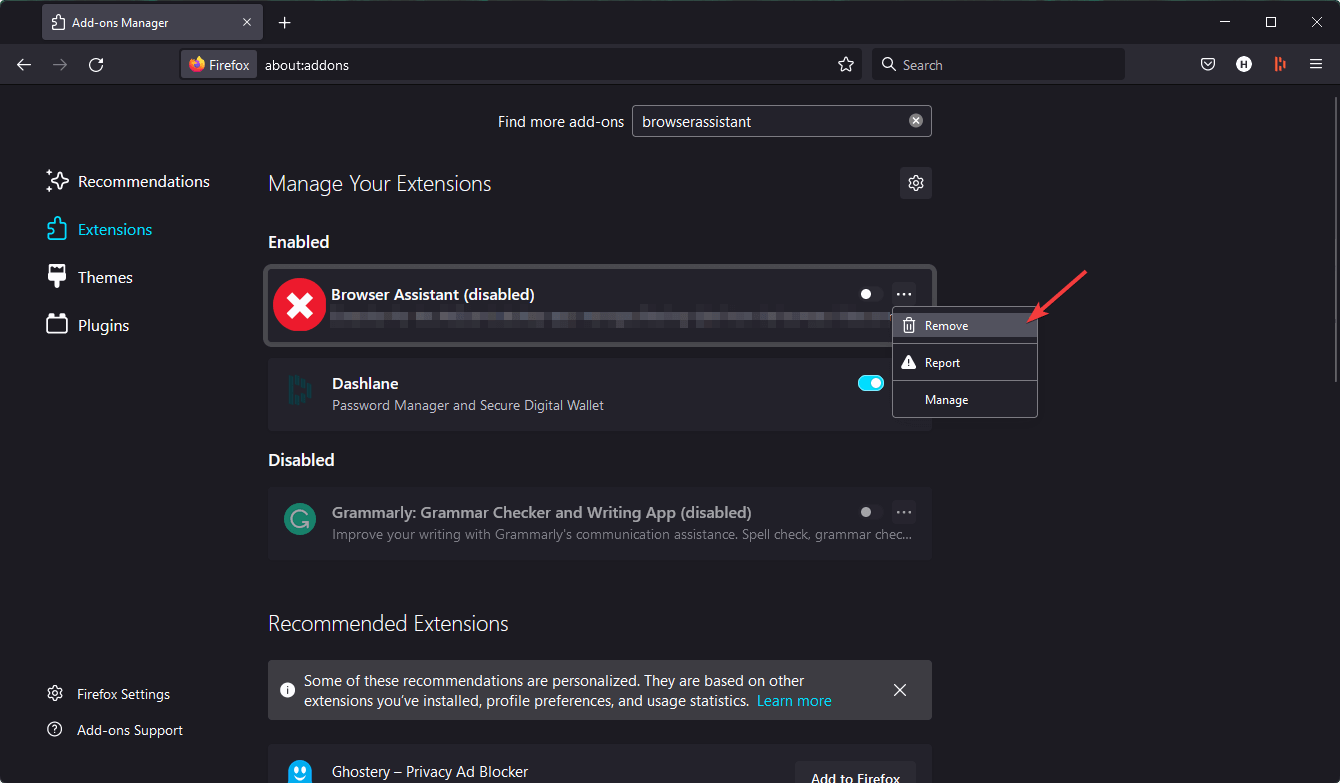Clear the add-ons search text
Viewport: 1340px width, 783px height.
pyautogui.click(x=916, y=121)
